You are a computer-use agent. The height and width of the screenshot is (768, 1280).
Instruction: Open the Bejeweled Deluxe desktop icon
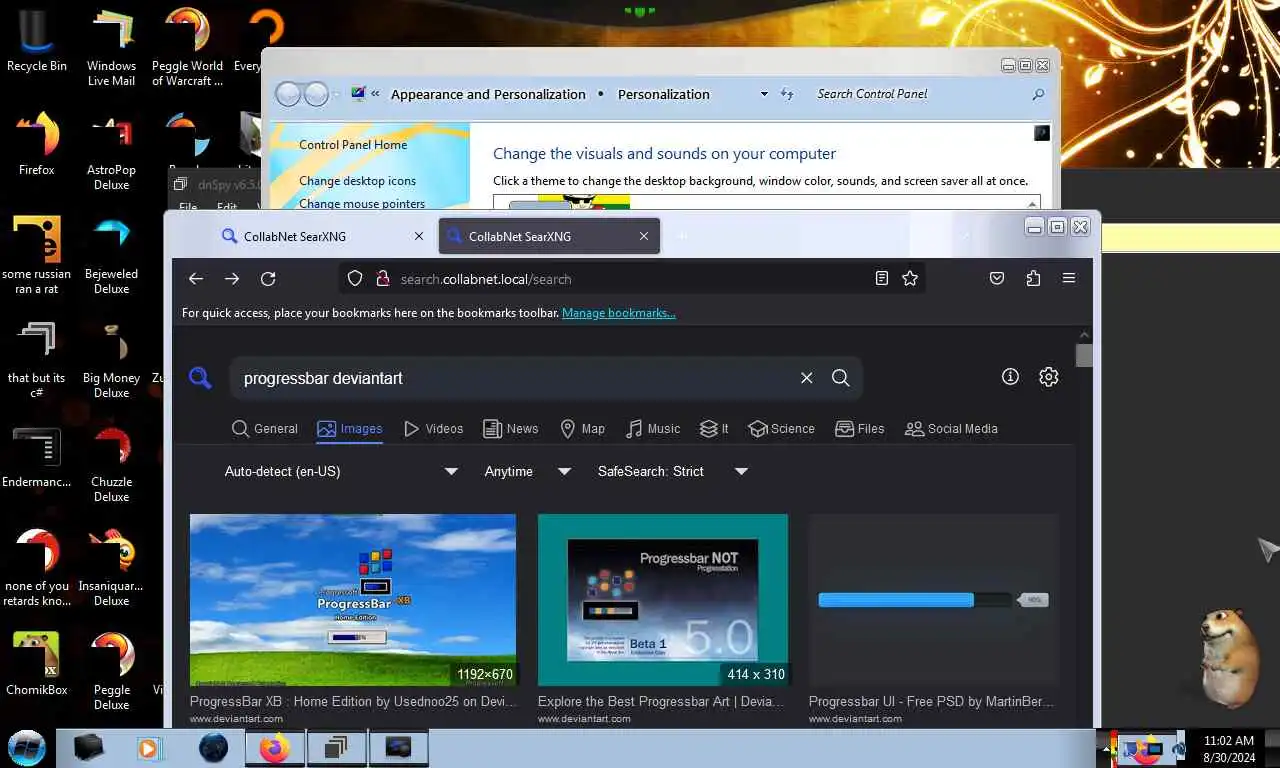(111, 256)
